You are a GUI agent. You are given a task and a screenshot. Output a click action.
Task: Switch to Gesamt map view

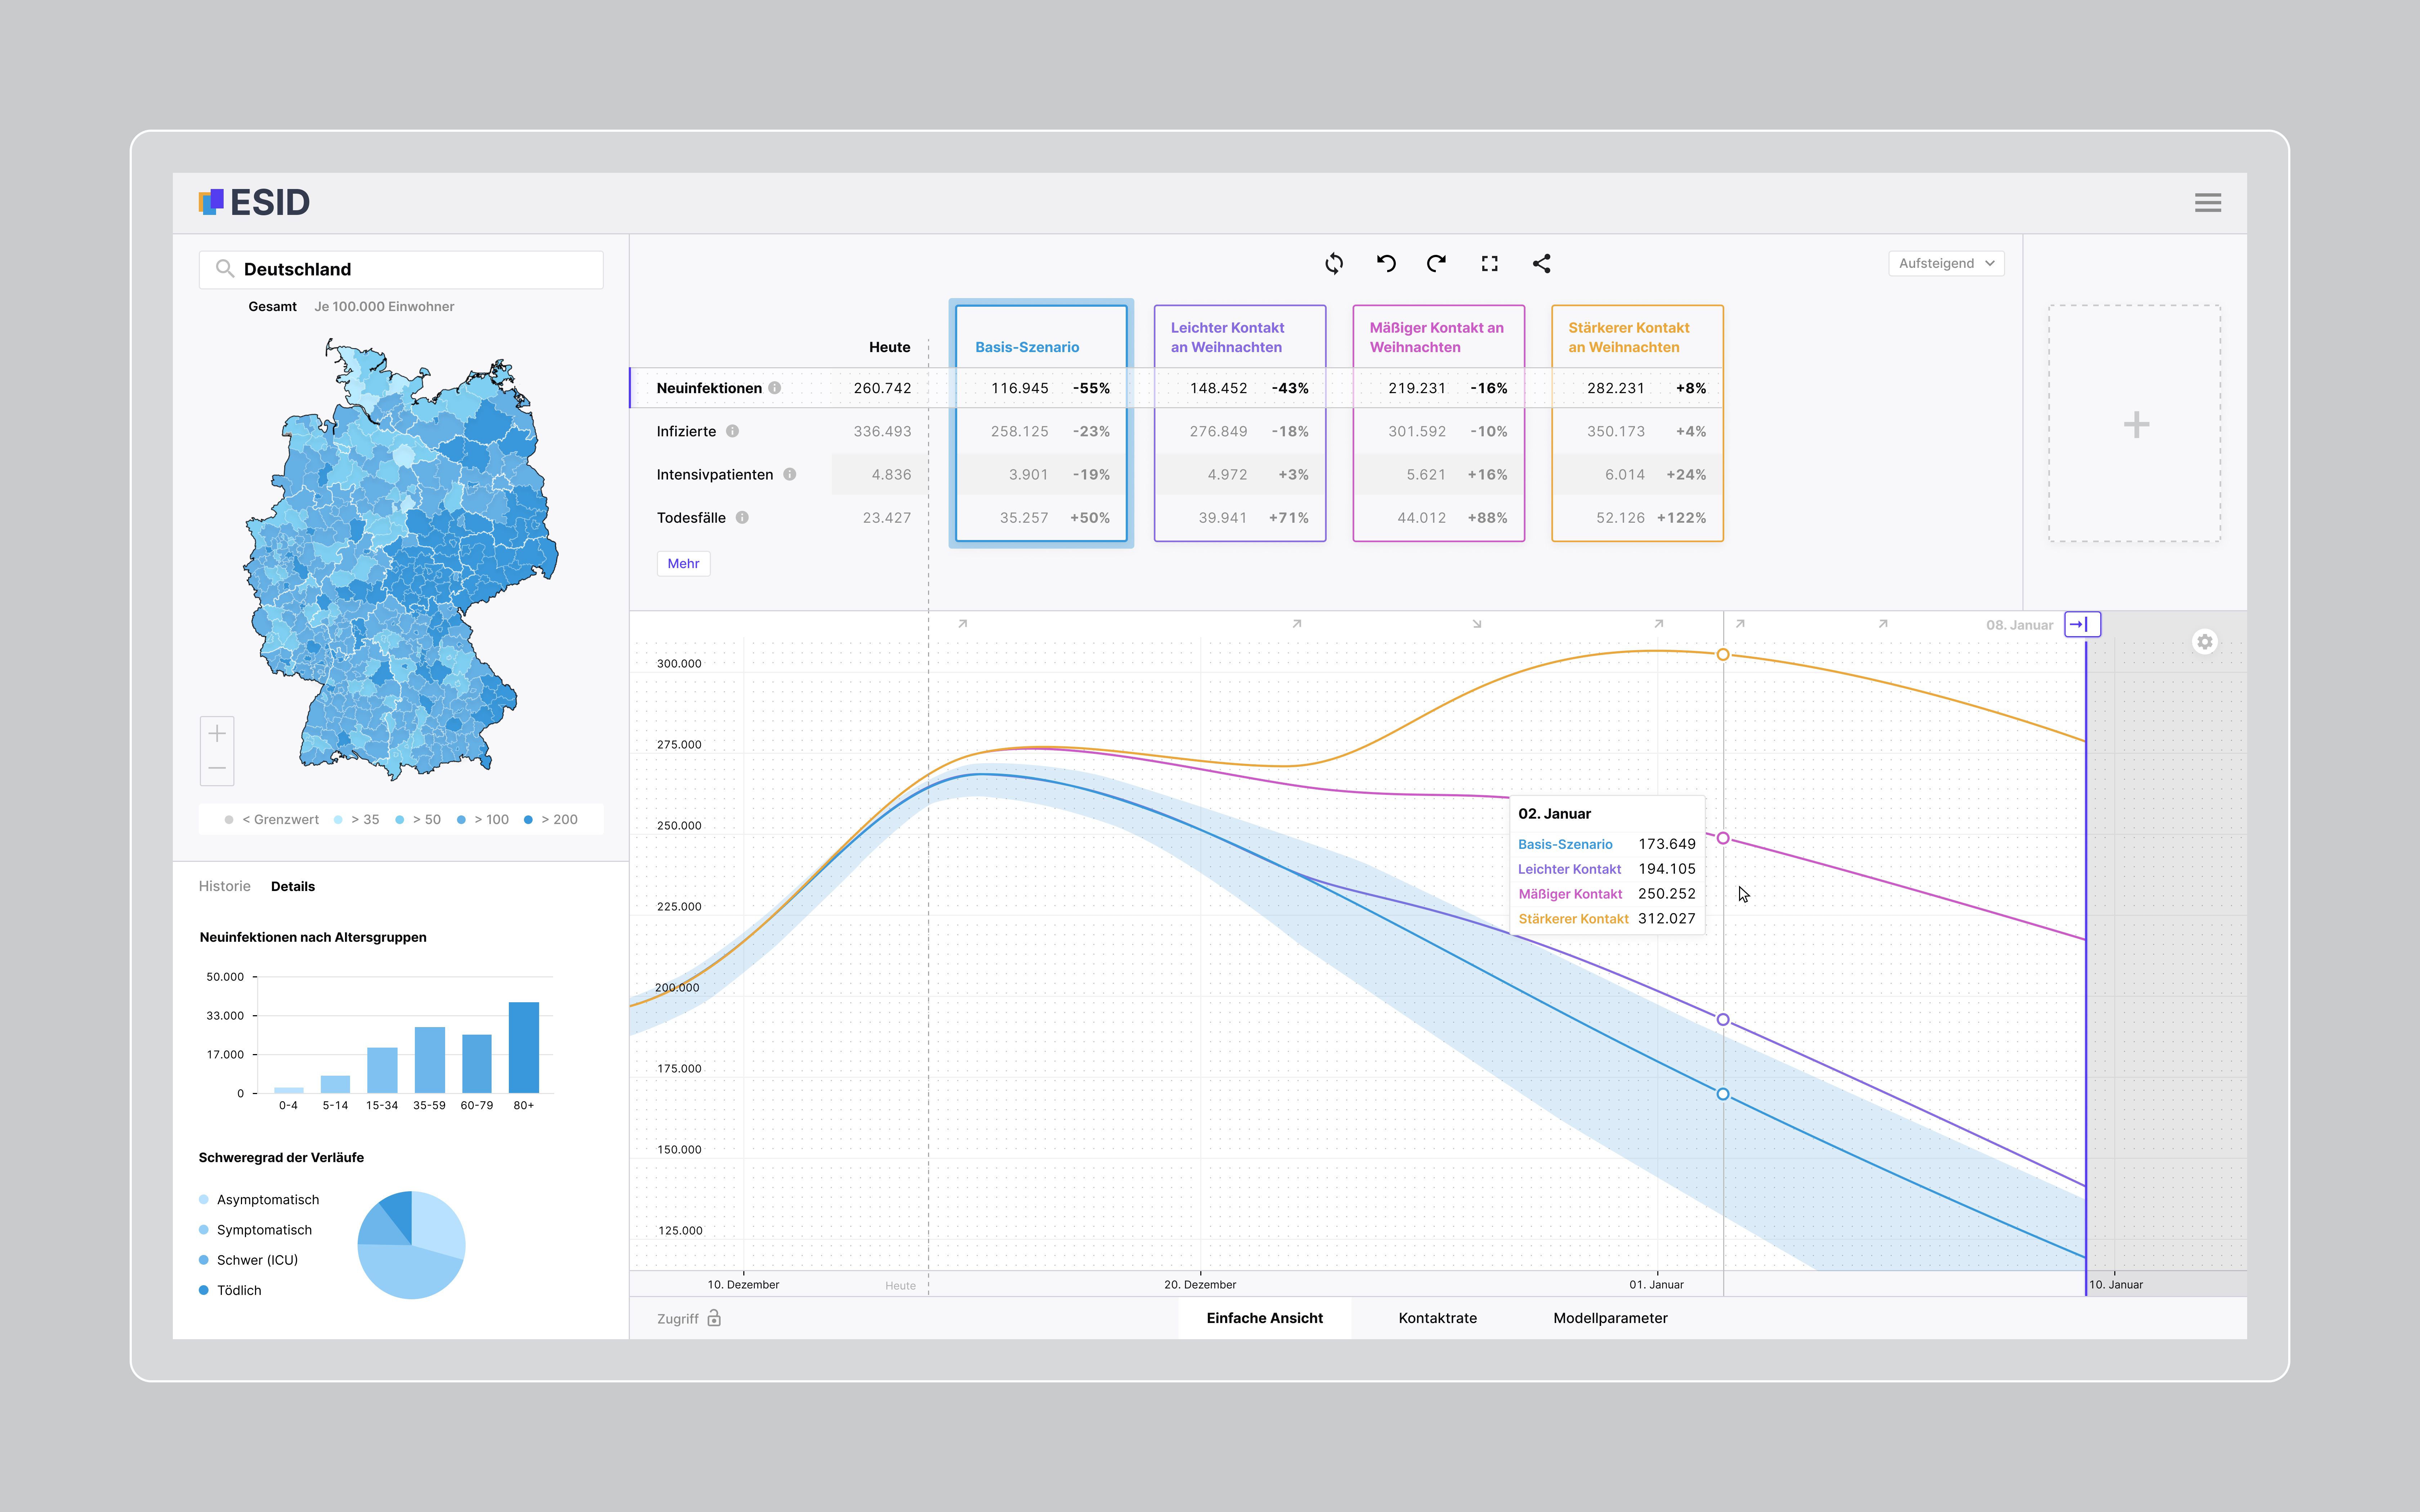[272, 307]
